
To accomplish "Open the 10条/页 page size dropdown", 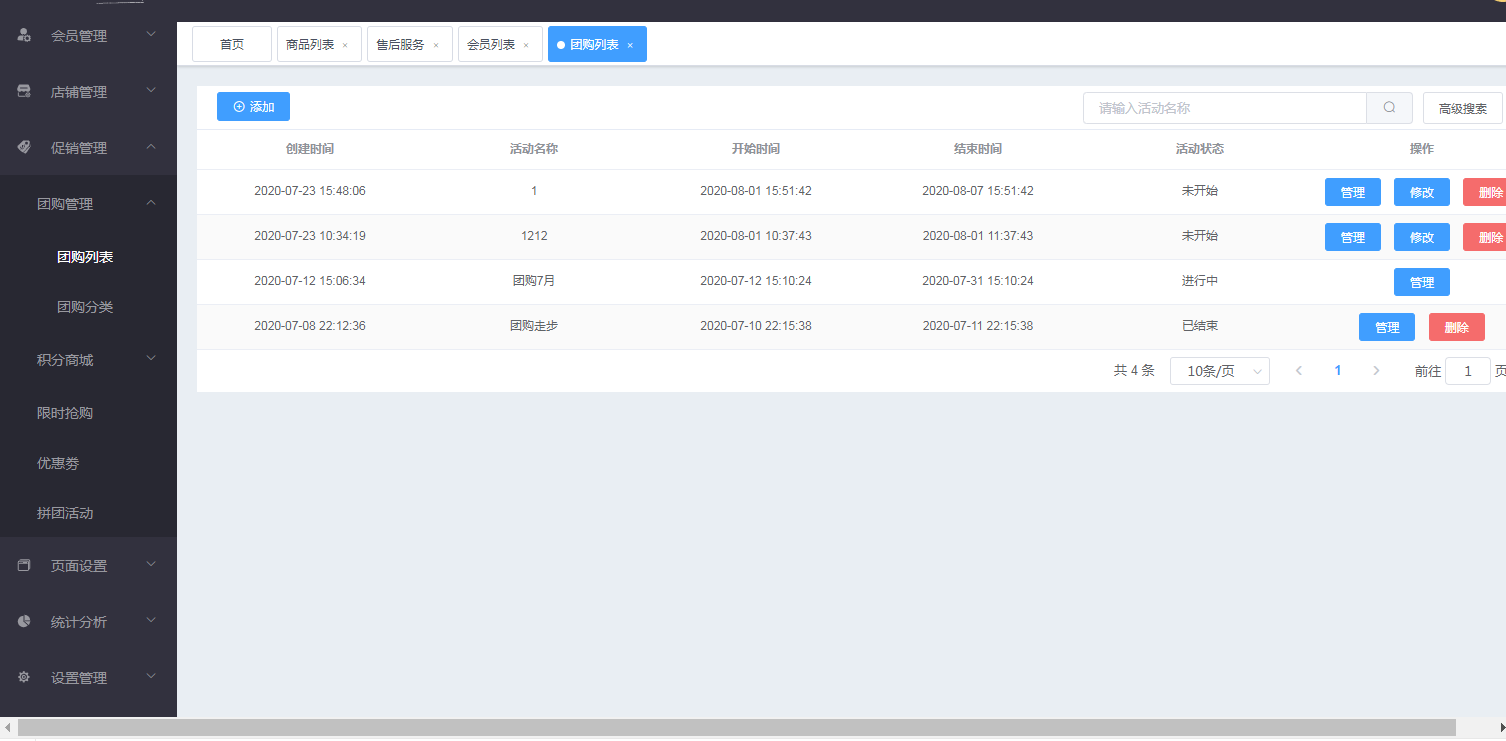I will click(1219, 371).
